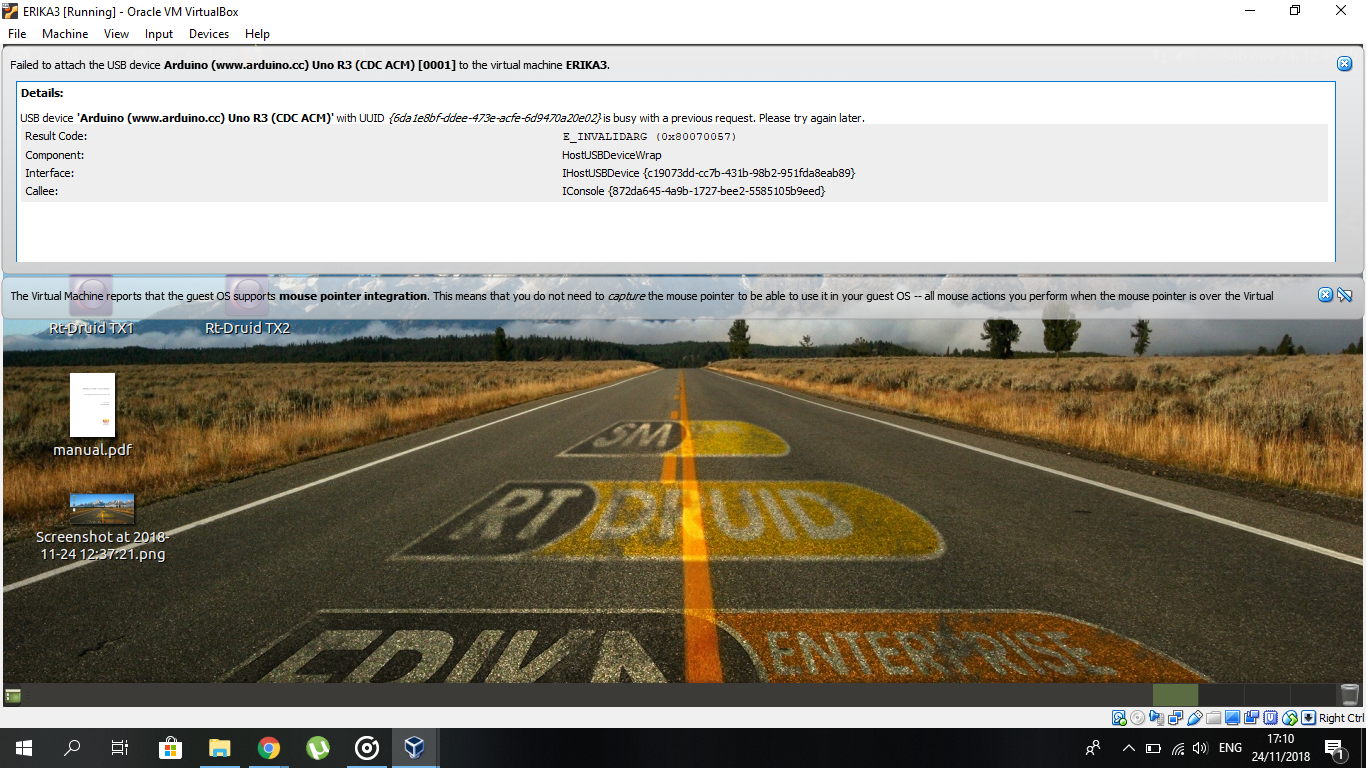Click the IConsole callee value
This screenshot has height=774, width=1368.
coord(693,191)
